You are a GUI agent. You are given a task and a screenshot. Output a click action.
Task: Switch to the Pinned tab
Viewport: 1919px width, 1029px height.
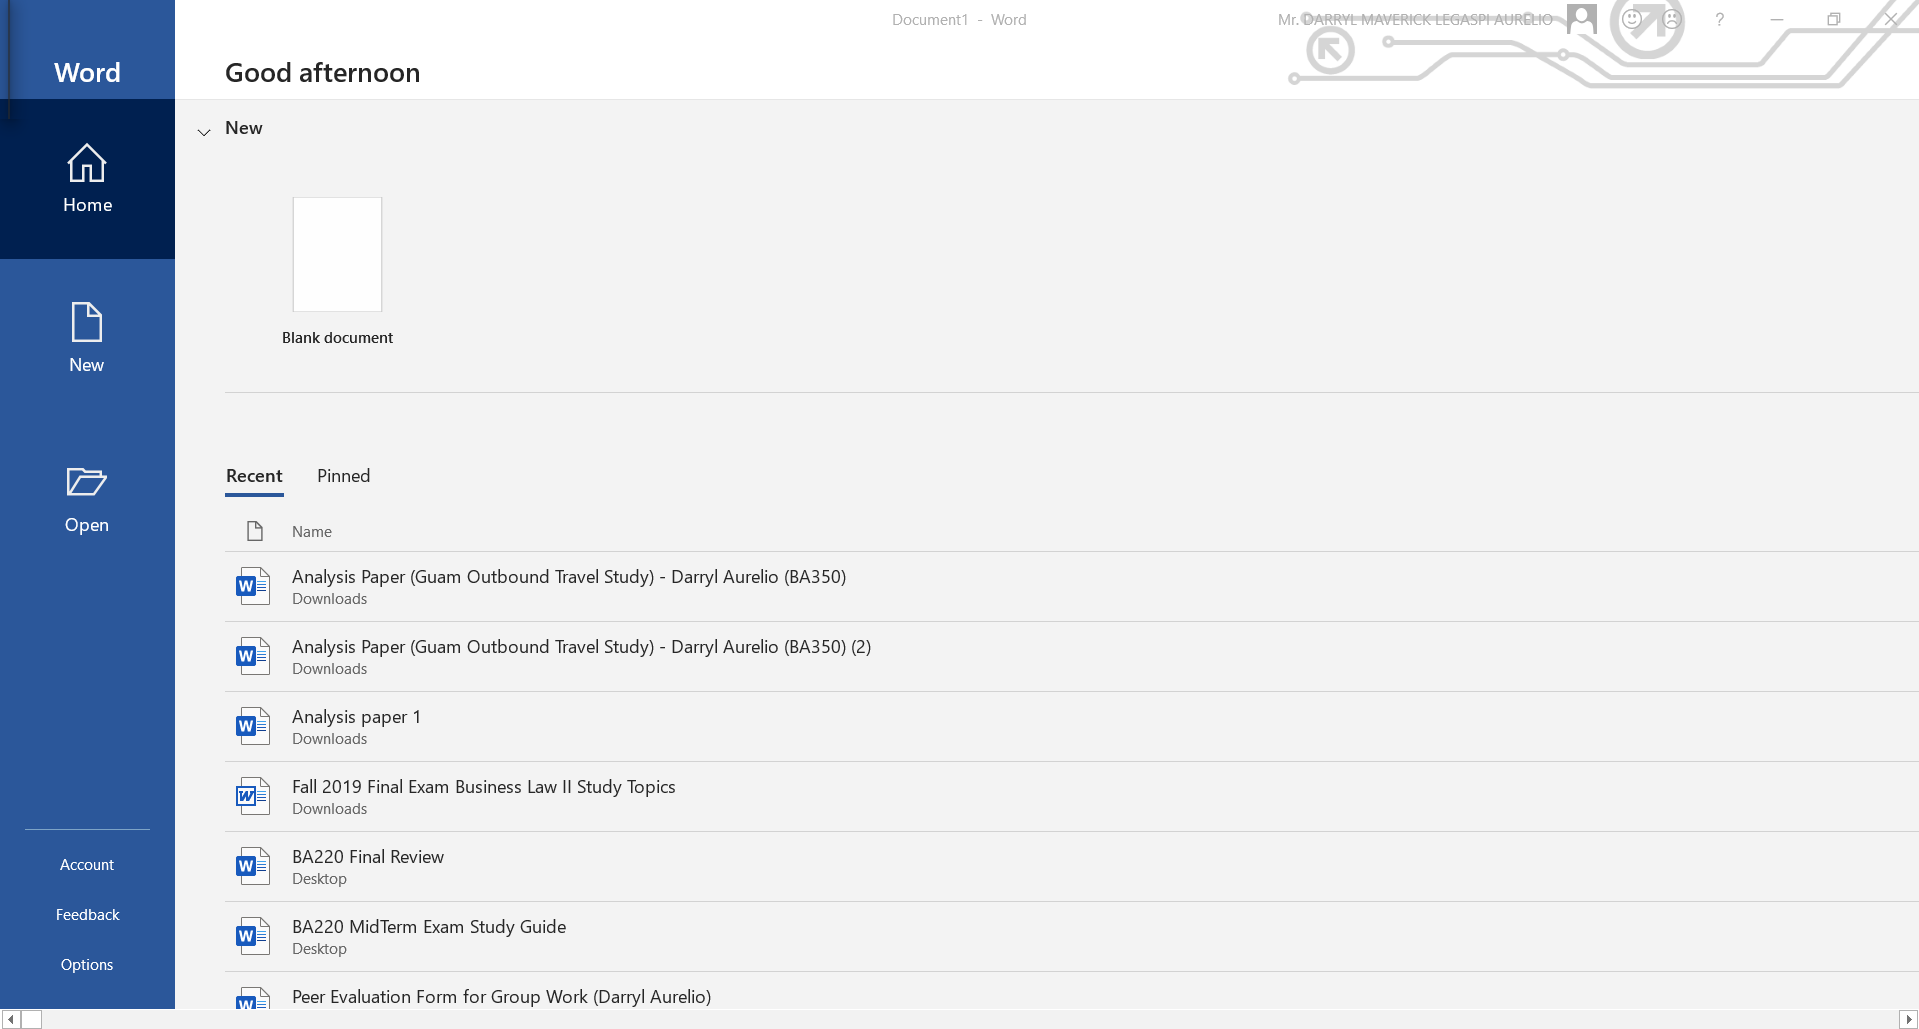pos(344,476)
